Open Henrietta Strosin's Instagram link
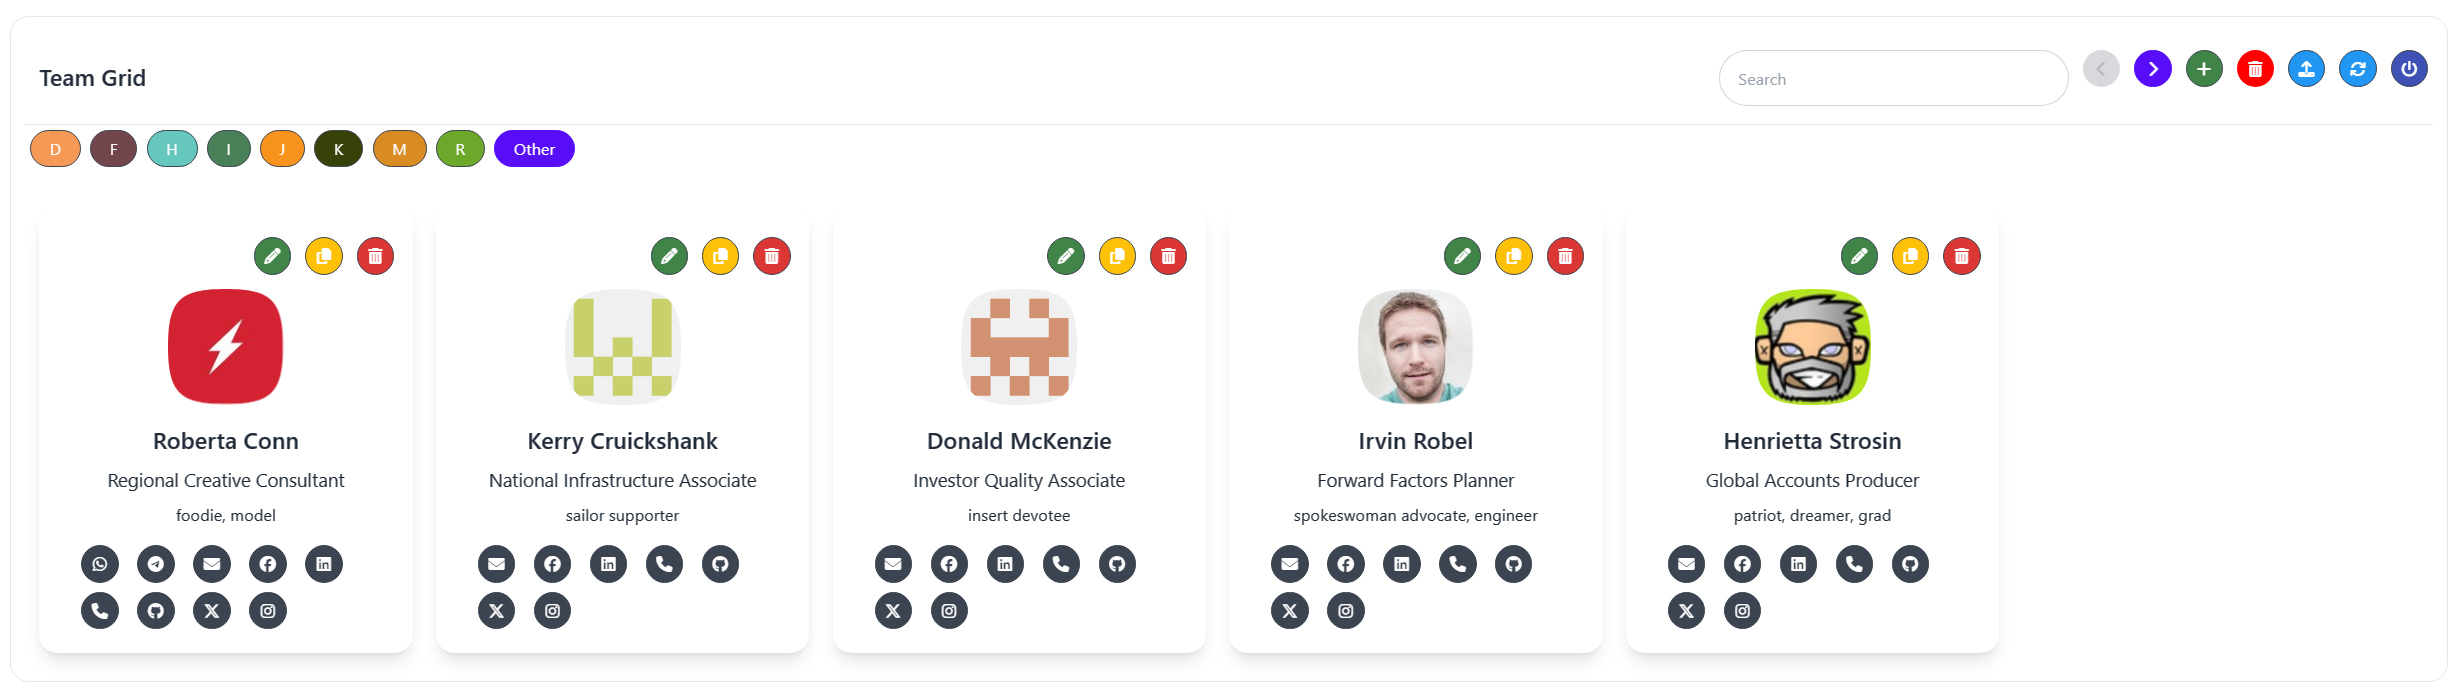Screen dimensions: 2456x691 1742,611
